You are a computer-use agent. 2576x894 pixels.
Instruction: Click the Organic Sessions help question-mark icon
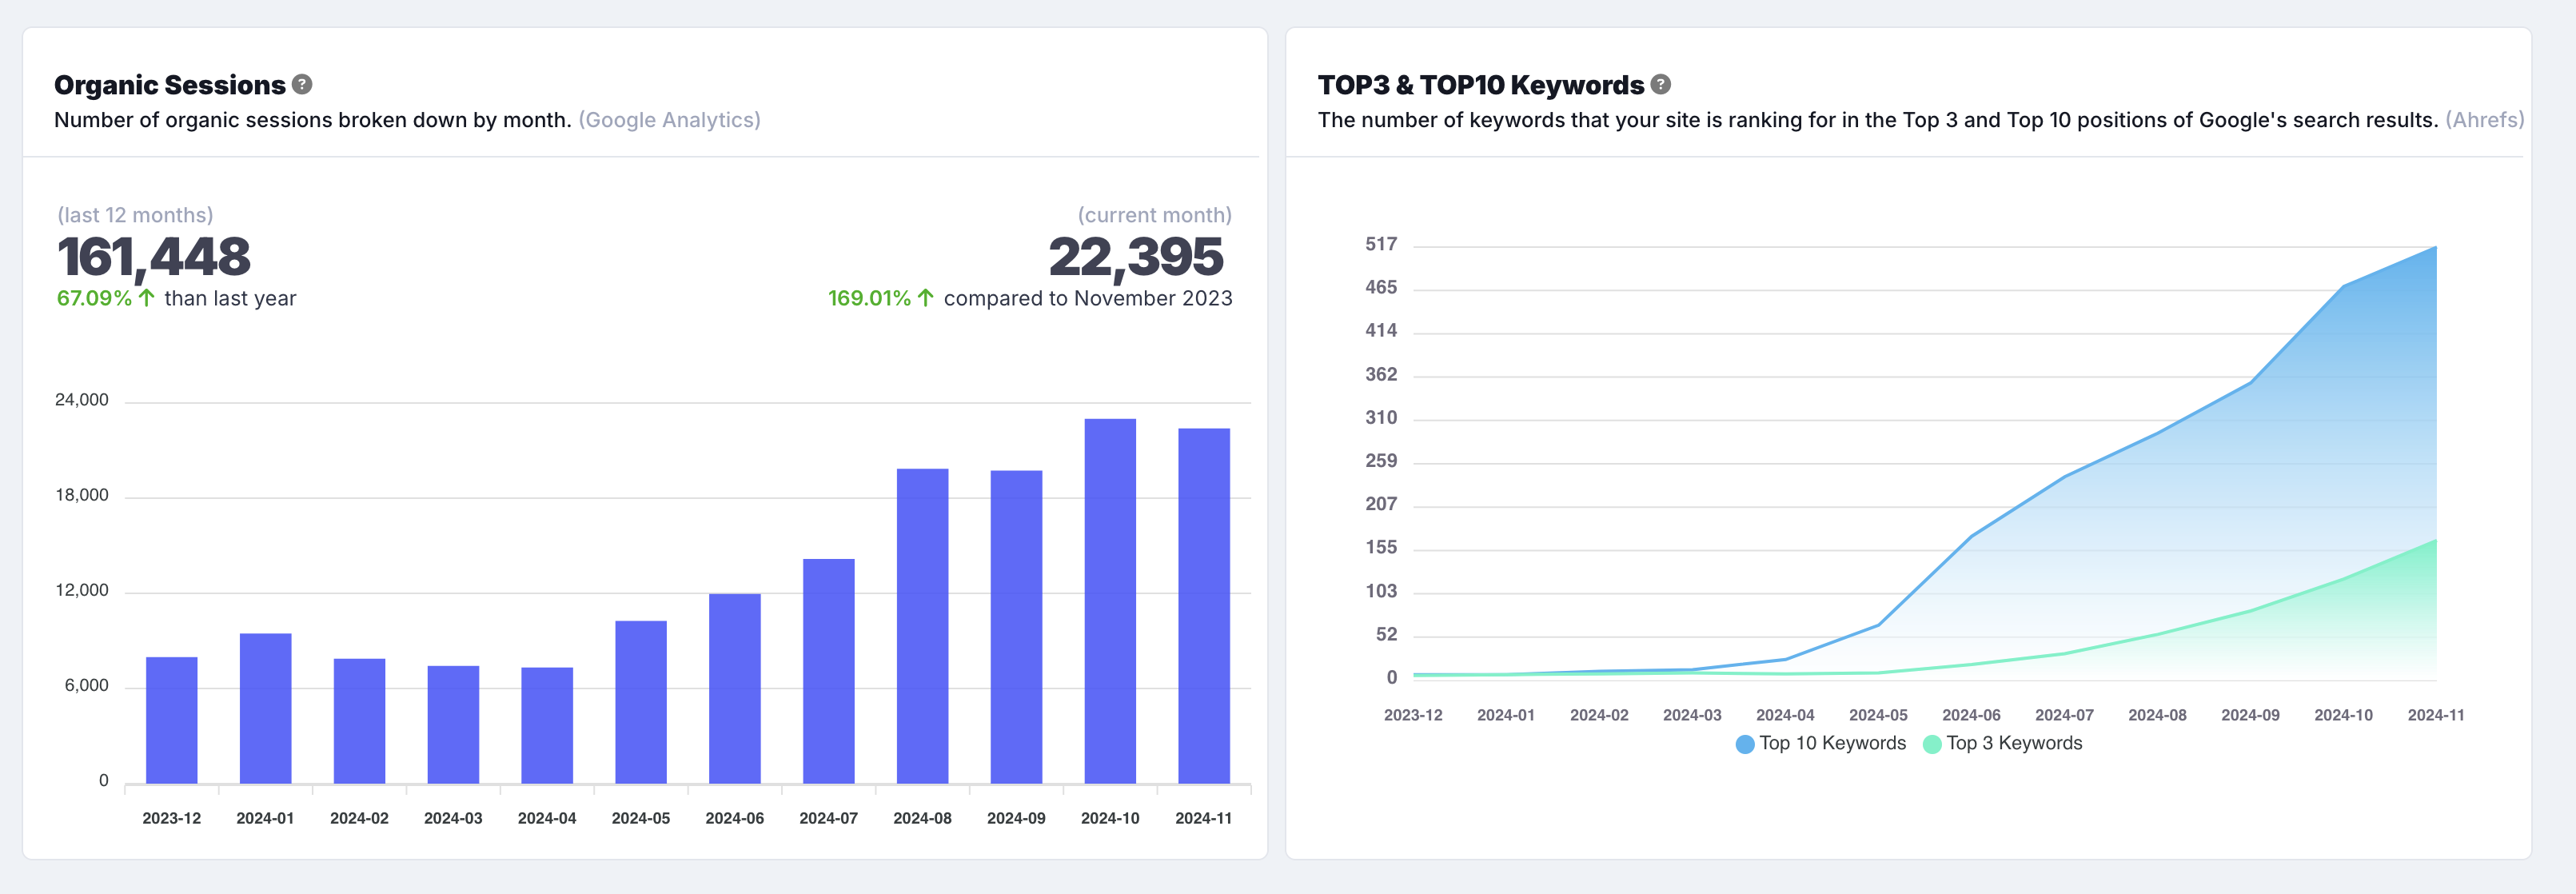tap(302, 85)
